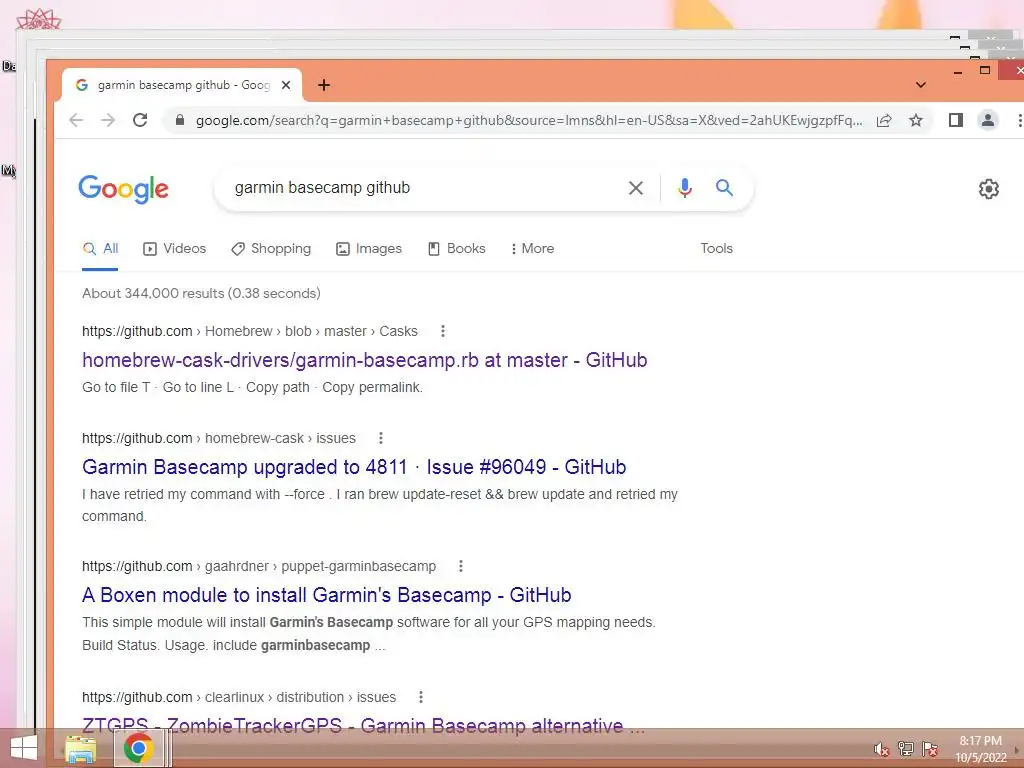Open homebrew-cask-drivers/garmin-basecamp.rb GitHub link

tap(364, 360)
